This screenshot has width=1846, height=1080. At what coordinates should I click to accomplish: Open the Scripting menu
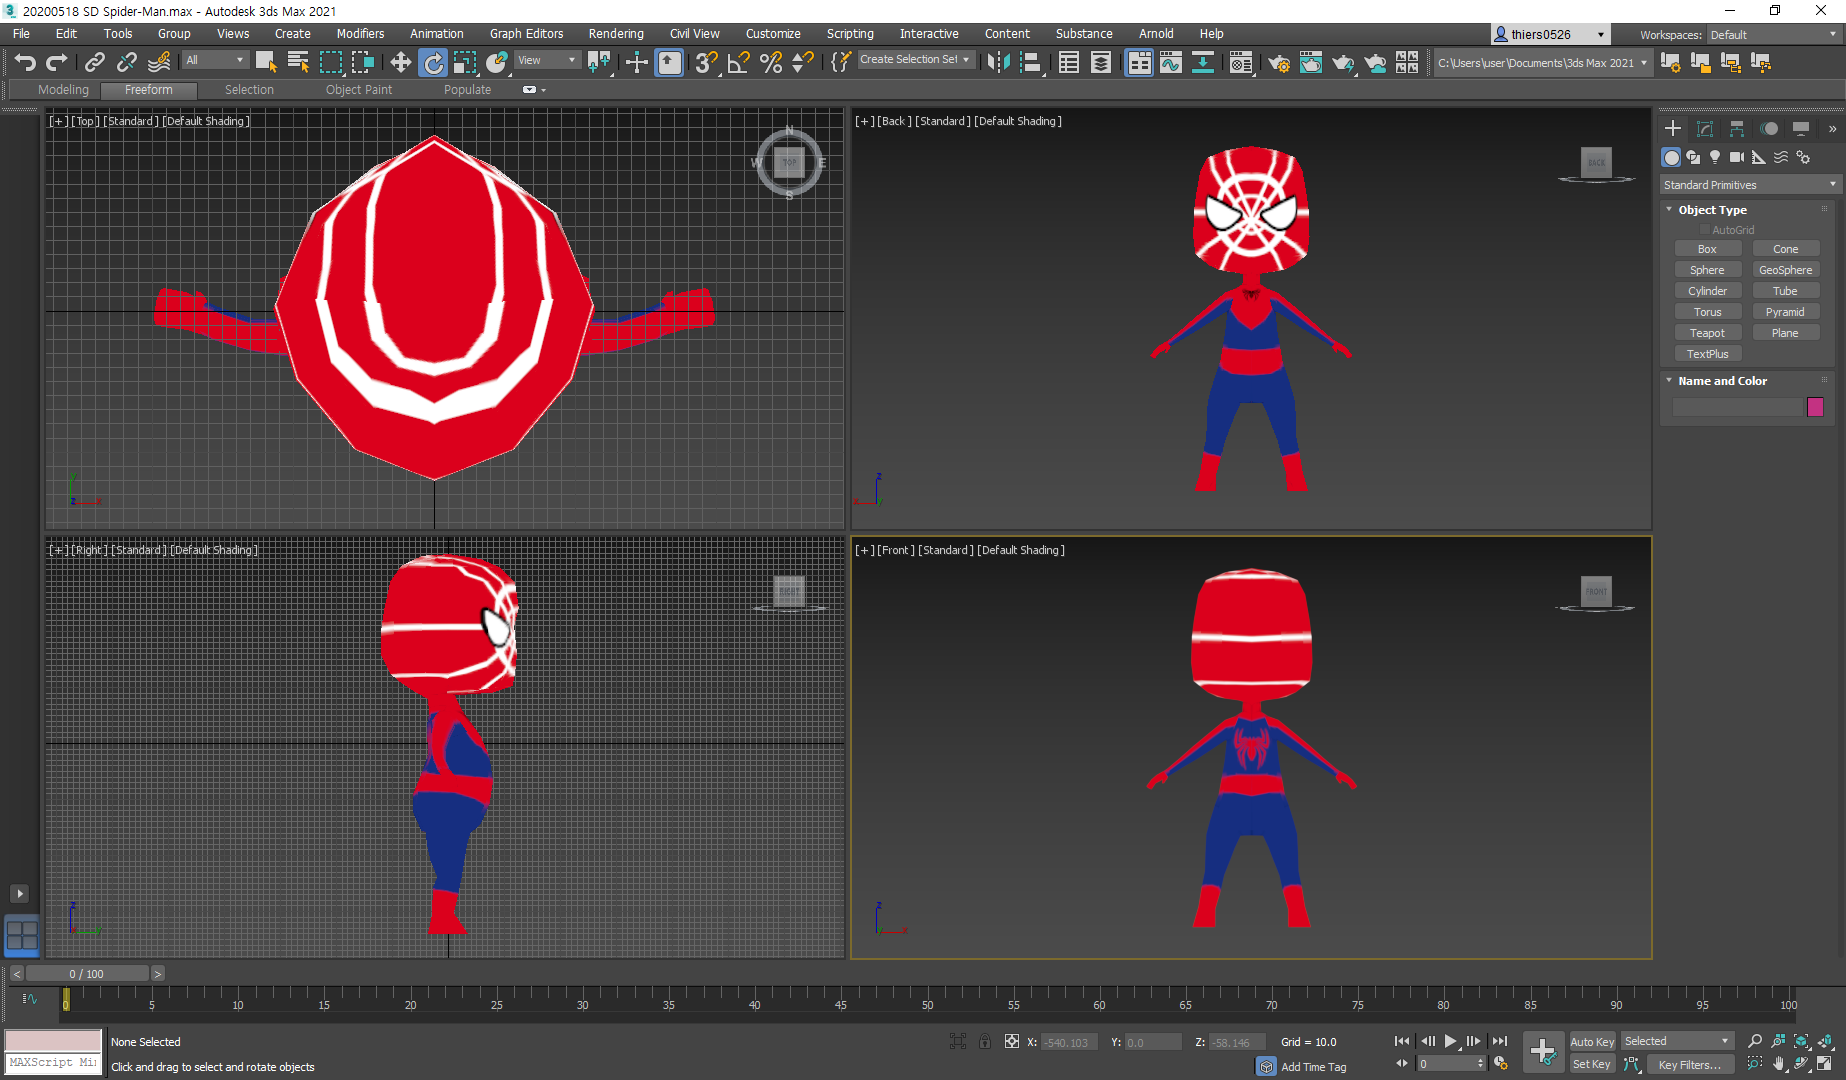(849, 34)
